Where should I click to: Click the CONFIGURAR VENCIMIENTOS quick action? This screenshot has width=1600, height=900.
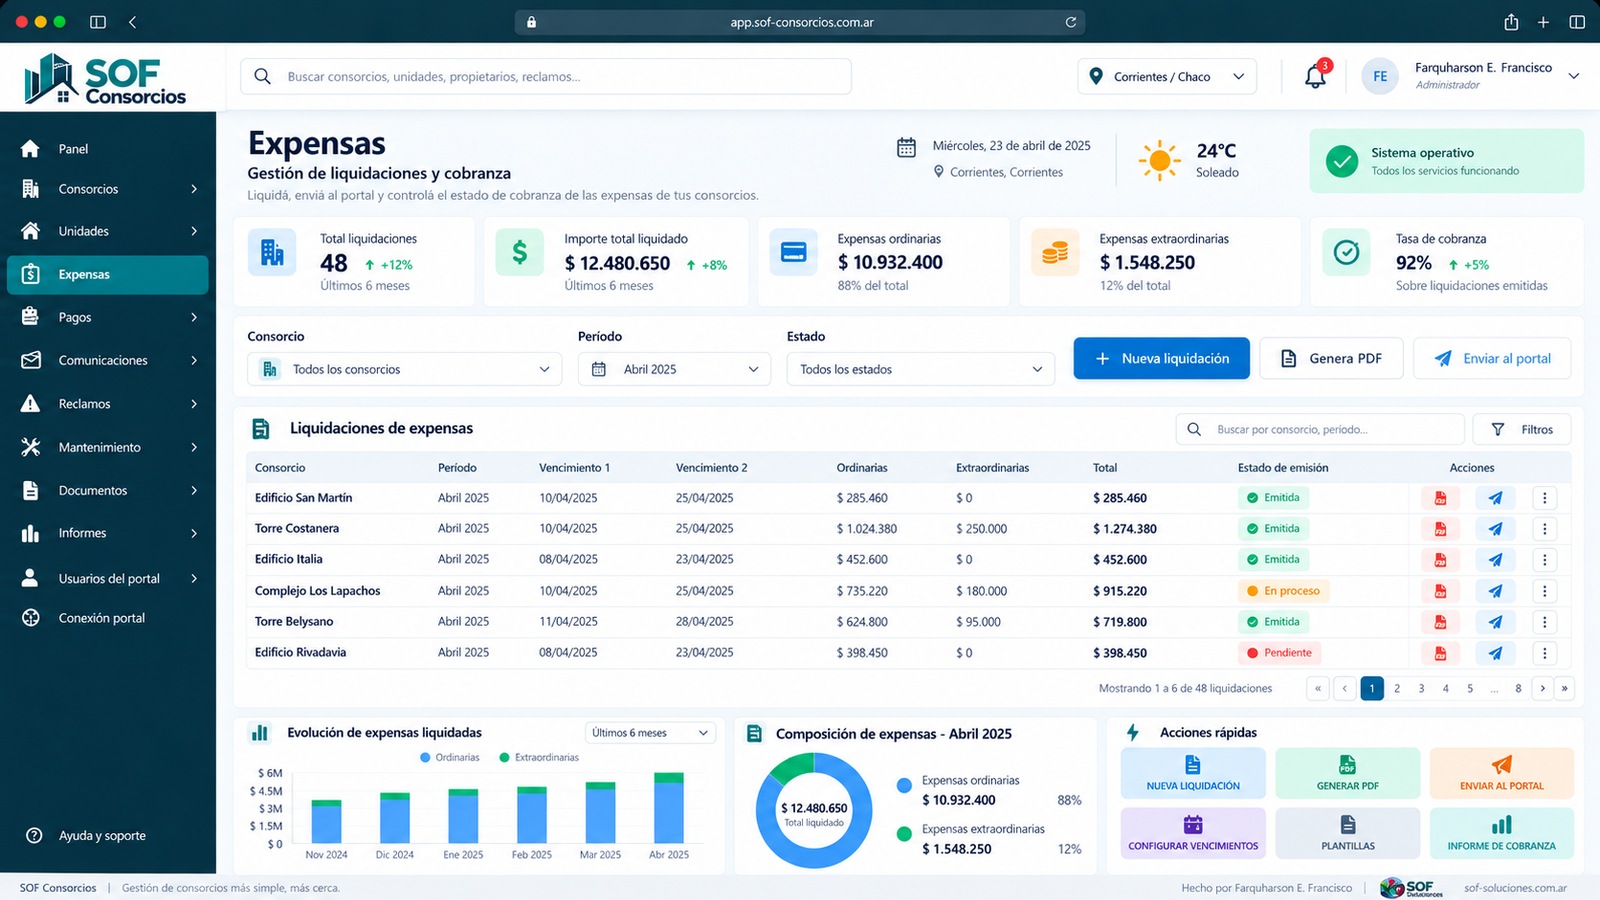[1193, 833]
